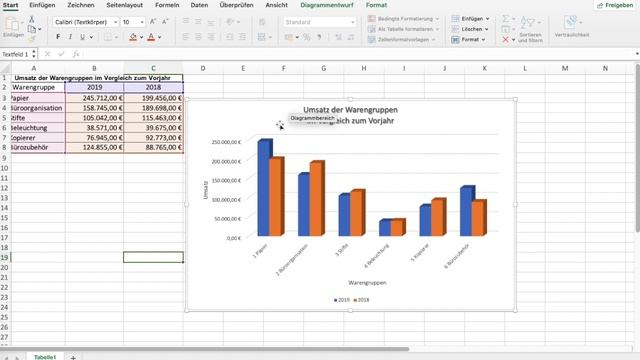Click the align left icon
This screenshot has height=360, width=640.
pos(186,37)
